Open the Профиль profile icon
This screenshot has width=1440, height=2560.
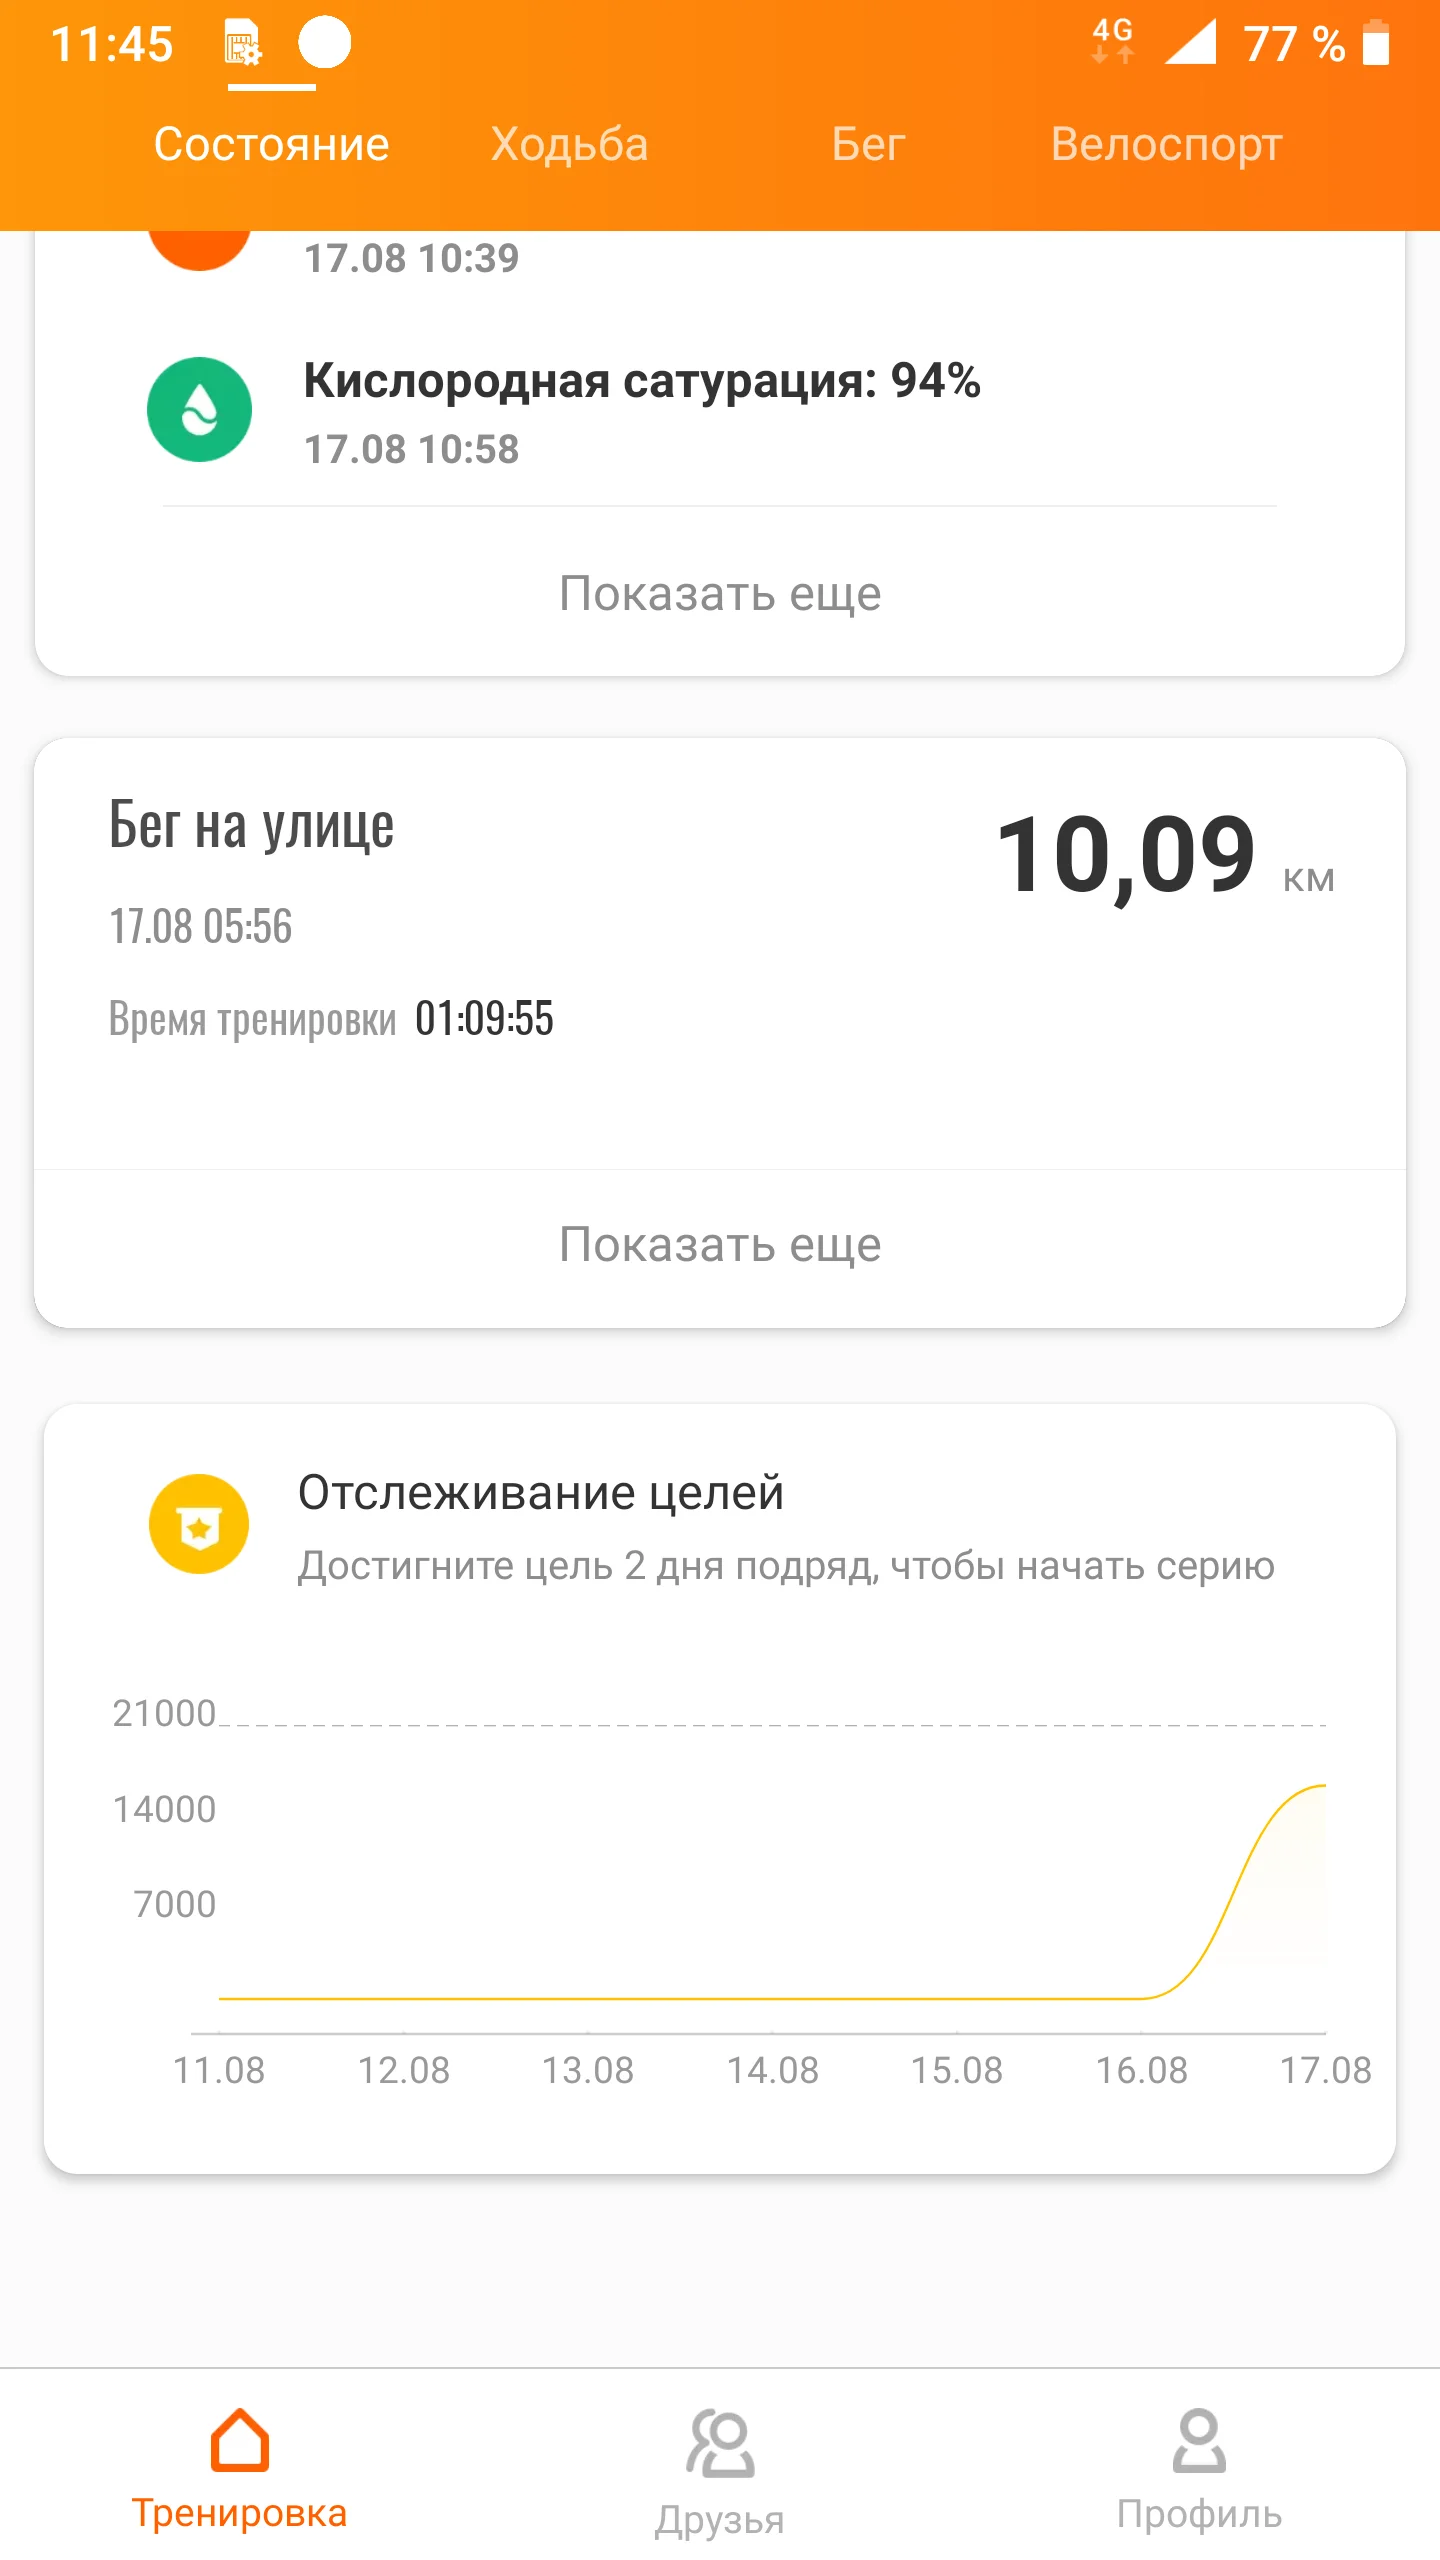tap(1198, 2441)
